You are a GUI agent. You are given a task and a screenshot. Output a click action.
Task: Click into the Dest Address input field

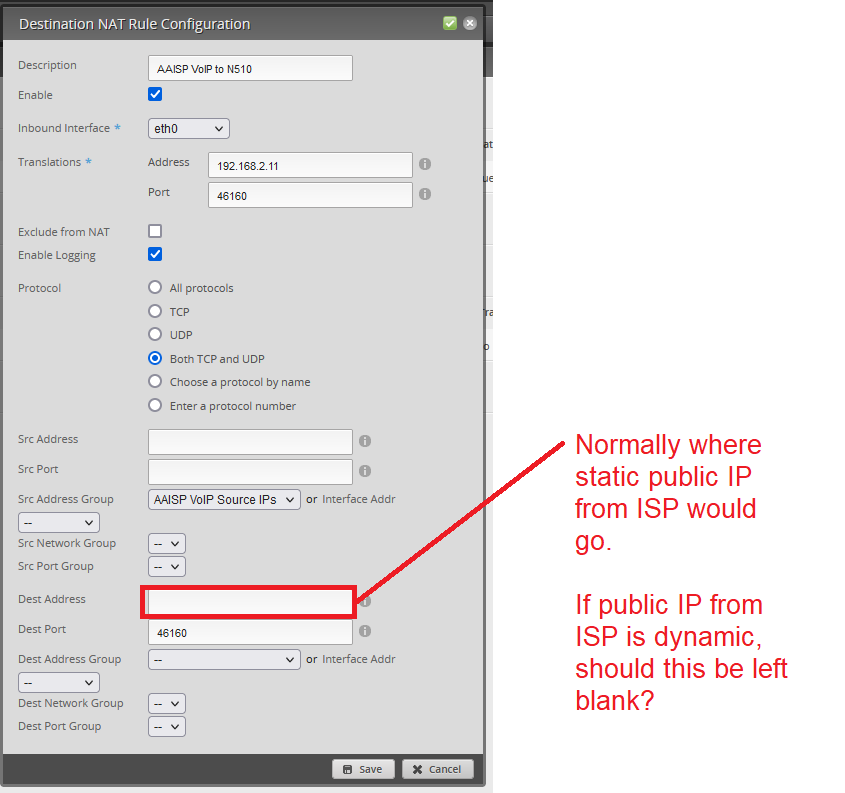click(x=250, y=602)
